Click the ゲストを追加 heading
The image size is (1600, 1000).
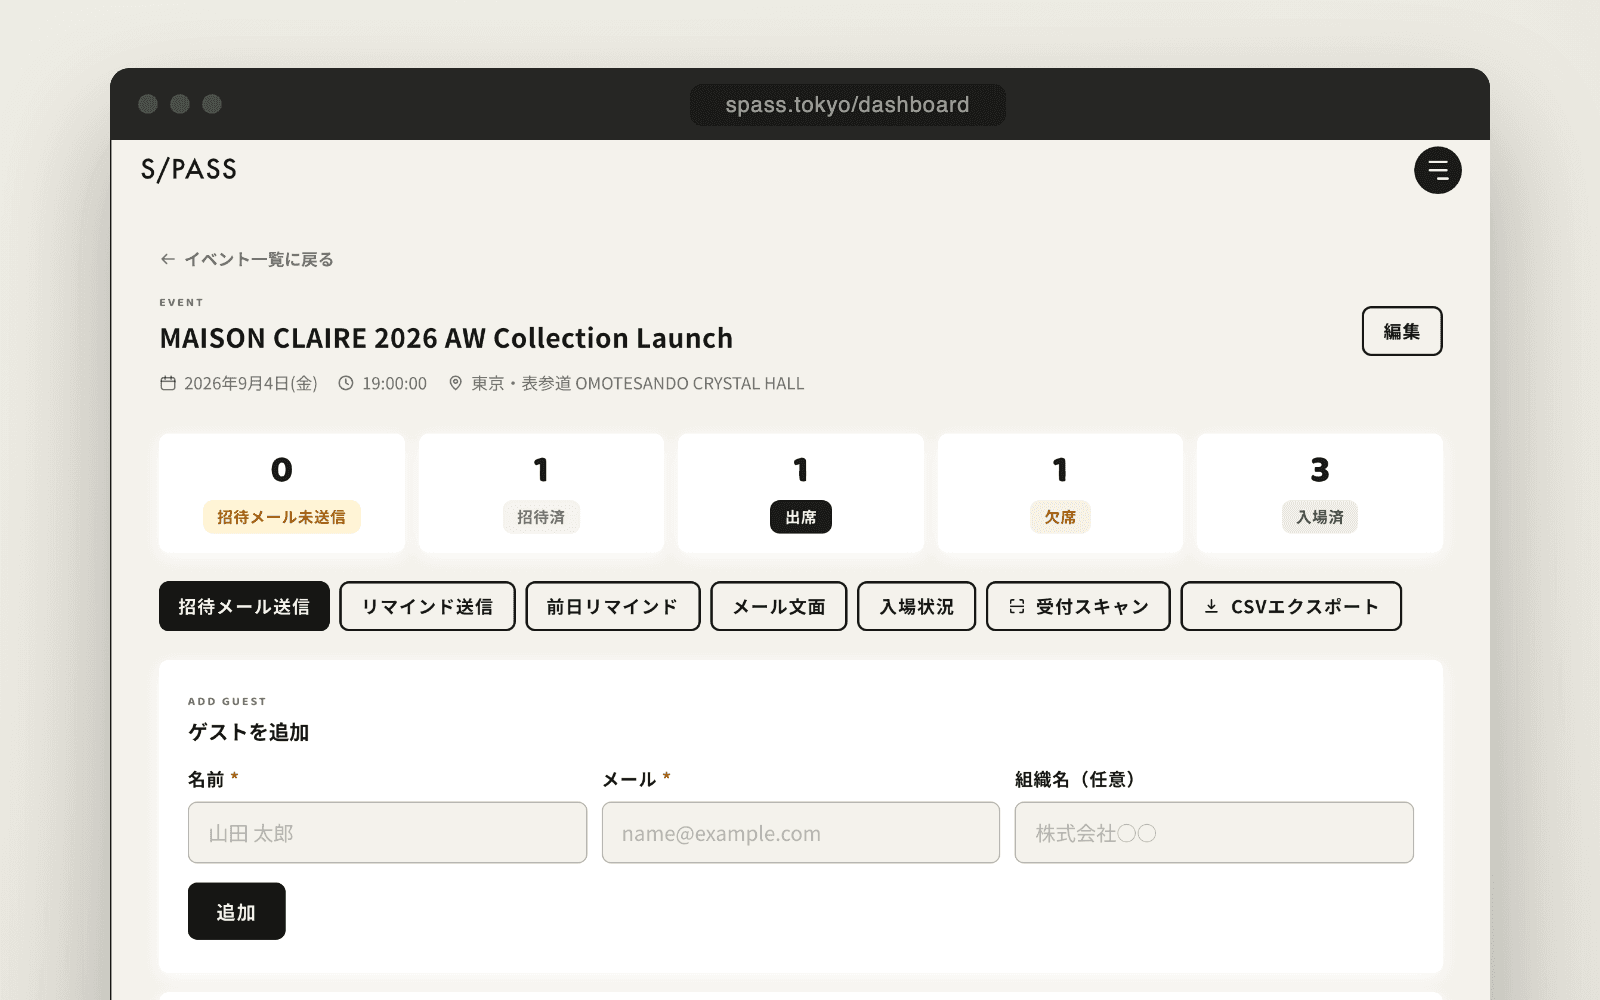click(x=249, y=732)
